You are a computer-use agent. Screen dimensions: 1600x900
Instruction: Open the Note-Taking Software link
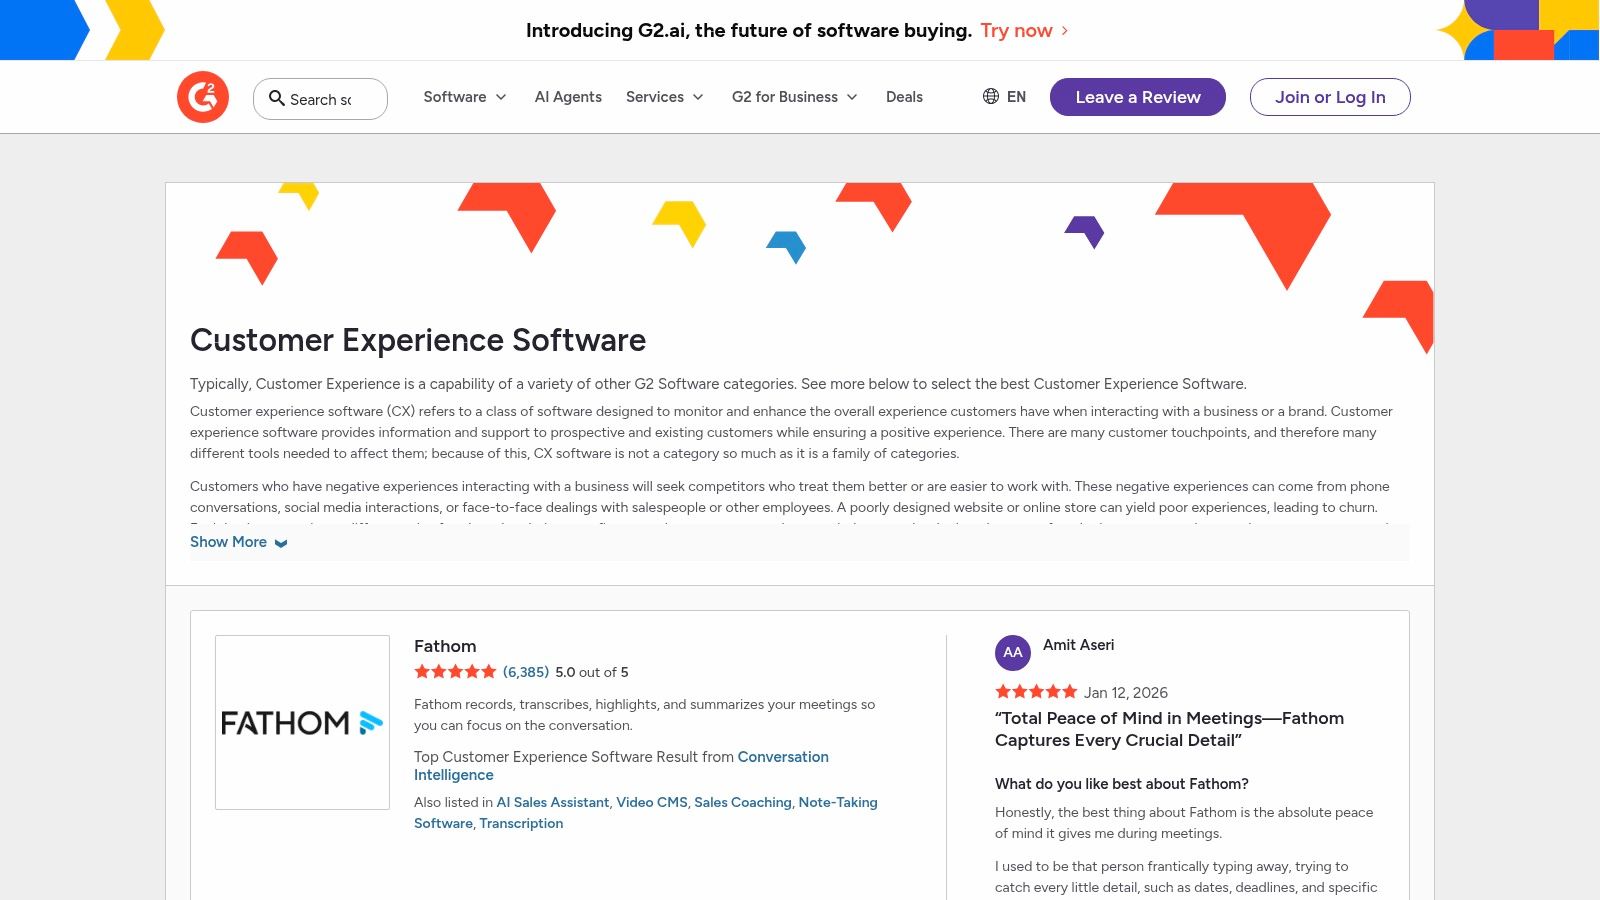tap(646, 813)
